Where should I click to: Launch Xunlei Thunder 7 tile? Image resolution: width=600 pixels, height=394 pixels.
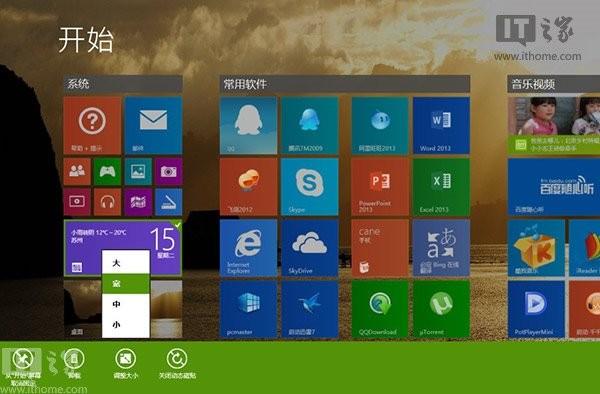(x=310, y=309)
